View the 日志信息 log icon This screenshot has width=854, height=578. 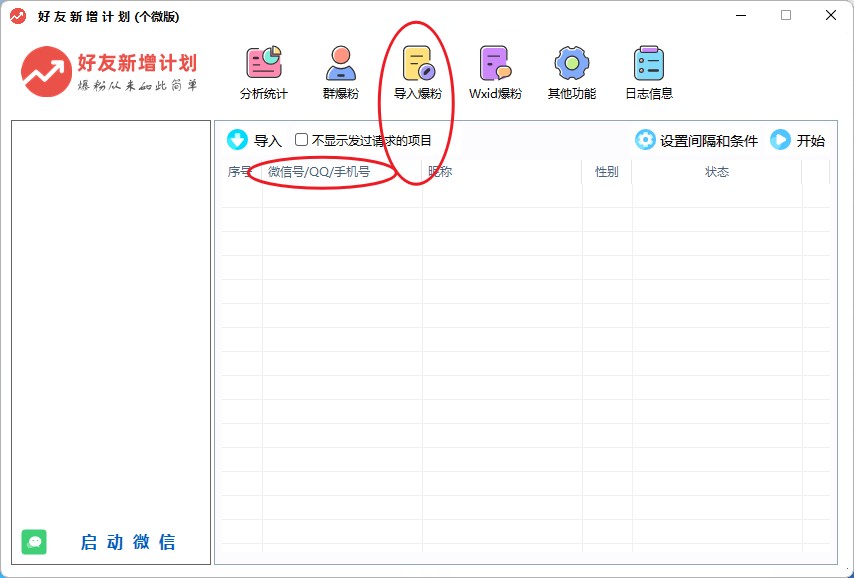[649, 64]
